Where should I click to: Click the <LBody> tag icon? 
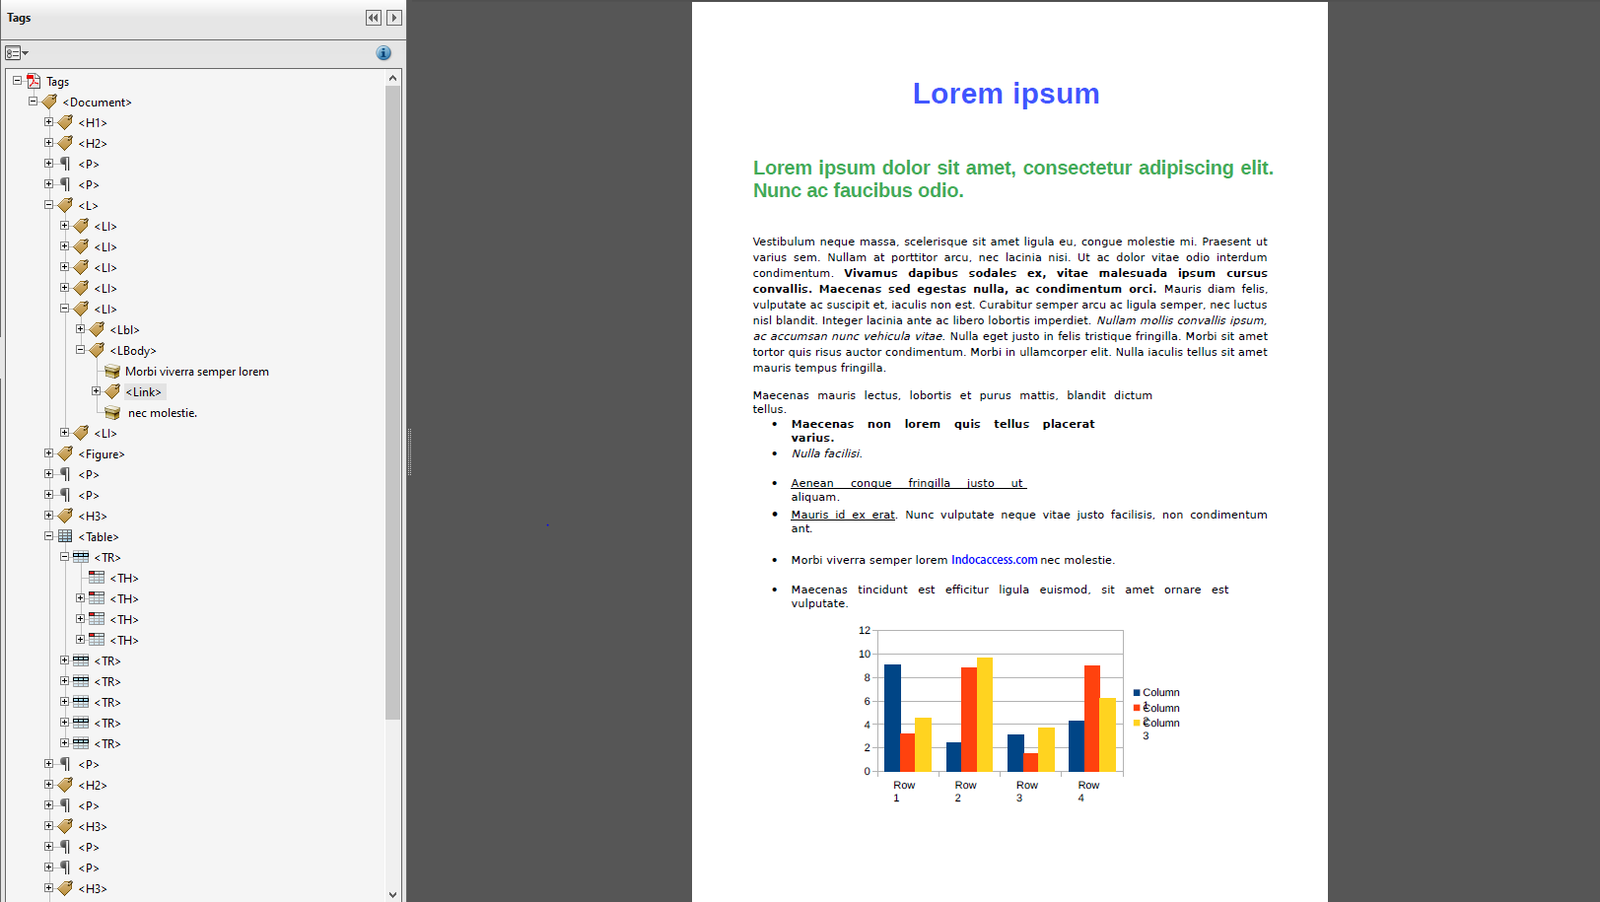(96, 350)
